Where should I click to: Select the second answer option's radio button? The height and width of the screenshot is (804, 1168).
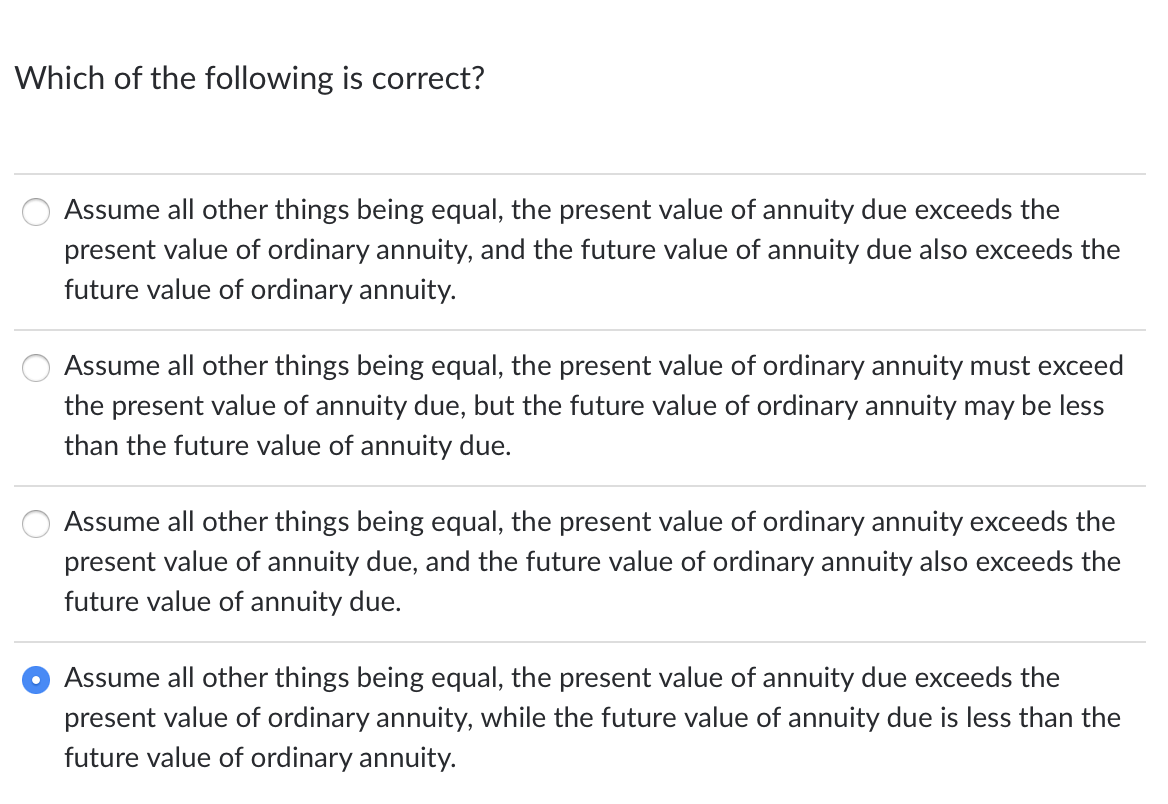click(36, 368)
